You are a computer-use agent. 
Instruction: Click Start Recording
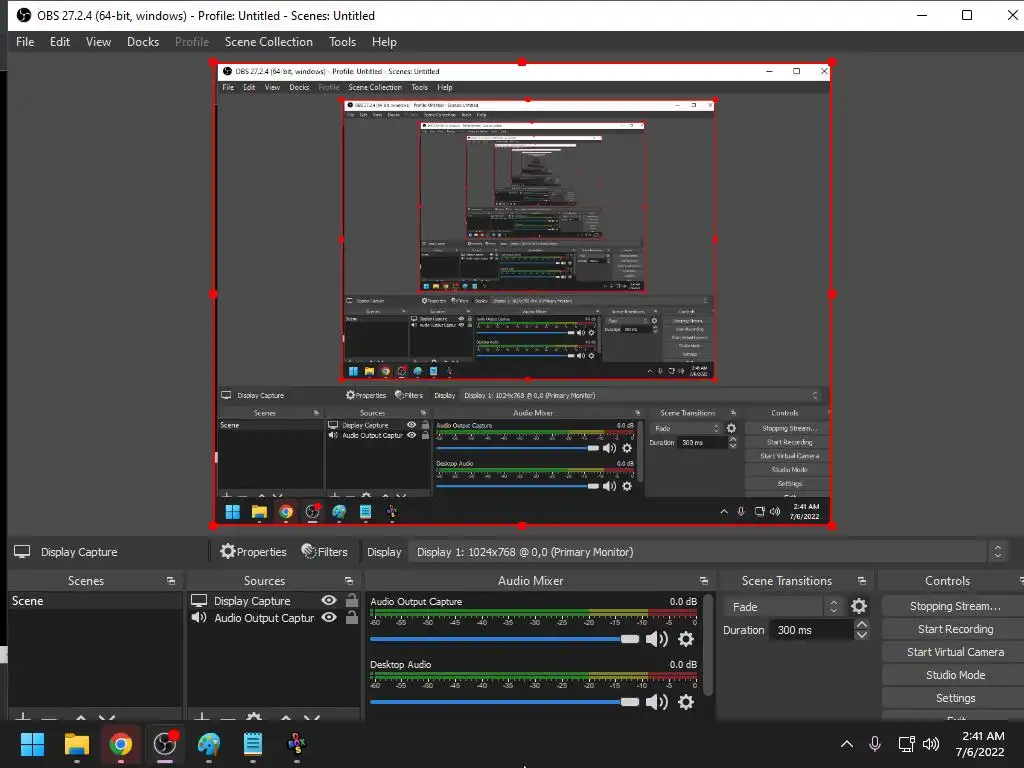coord(955,629)
